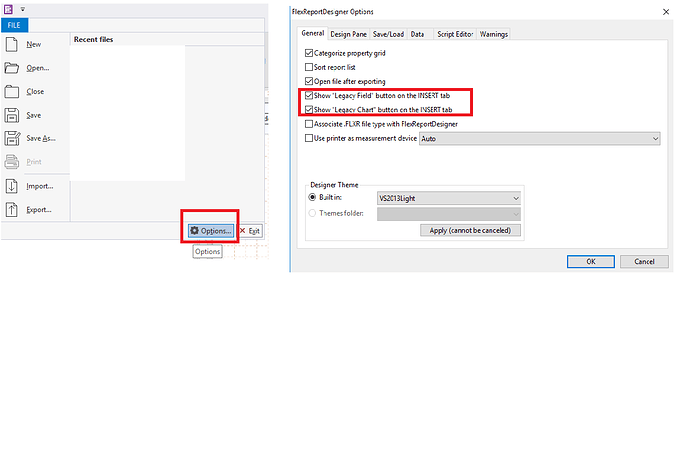
Task: Switch to the Save/Load tab
Action: tap(388, 34)
